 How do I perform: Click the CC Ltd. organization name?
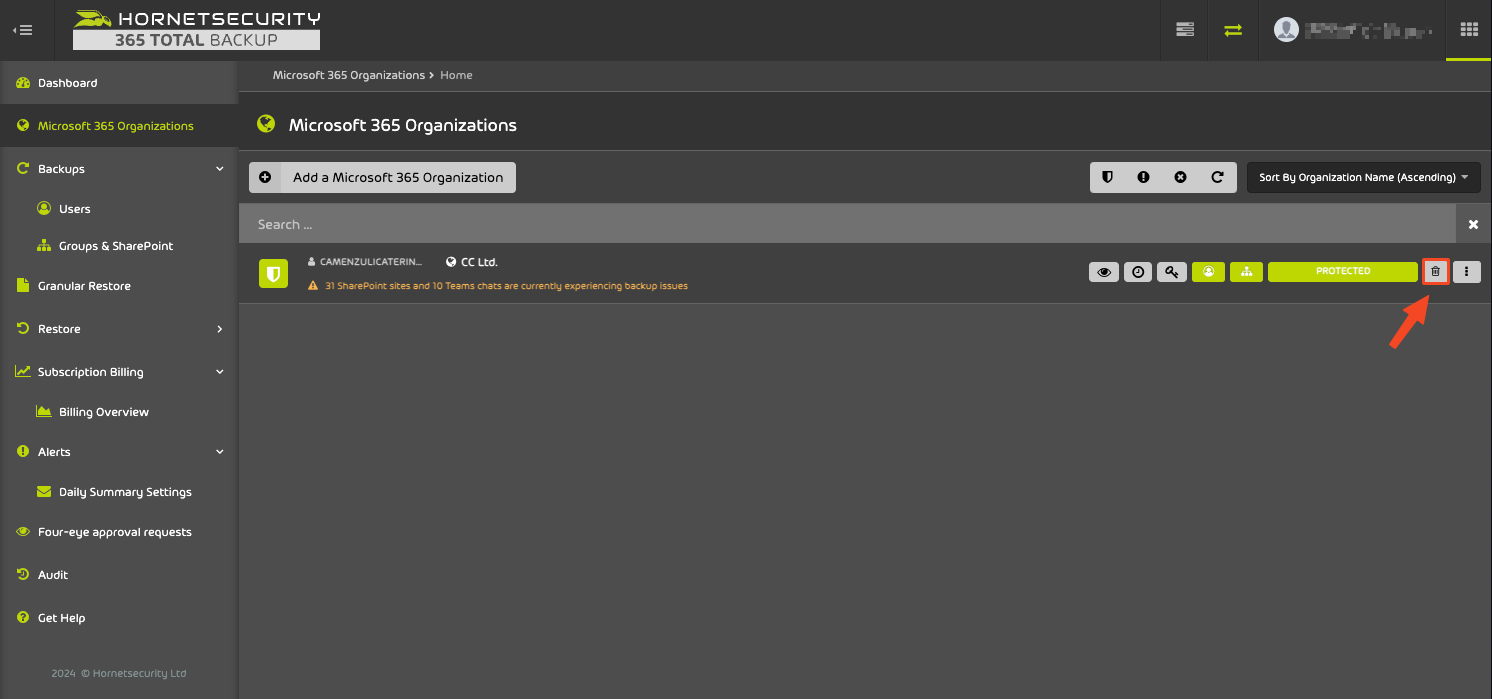point(479,262)
